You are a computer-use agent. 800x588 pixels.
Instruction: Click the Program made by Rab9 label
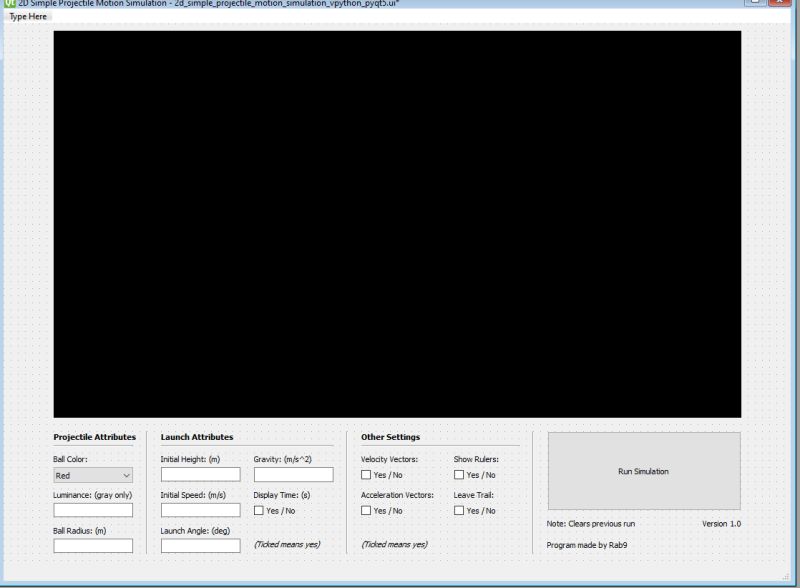[586, 544]
